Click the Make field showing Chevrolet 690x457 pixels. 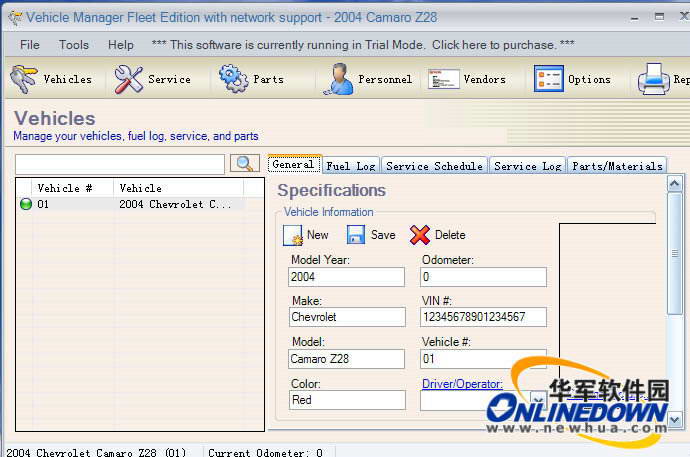pyautogui.click(x=347, y=317)
